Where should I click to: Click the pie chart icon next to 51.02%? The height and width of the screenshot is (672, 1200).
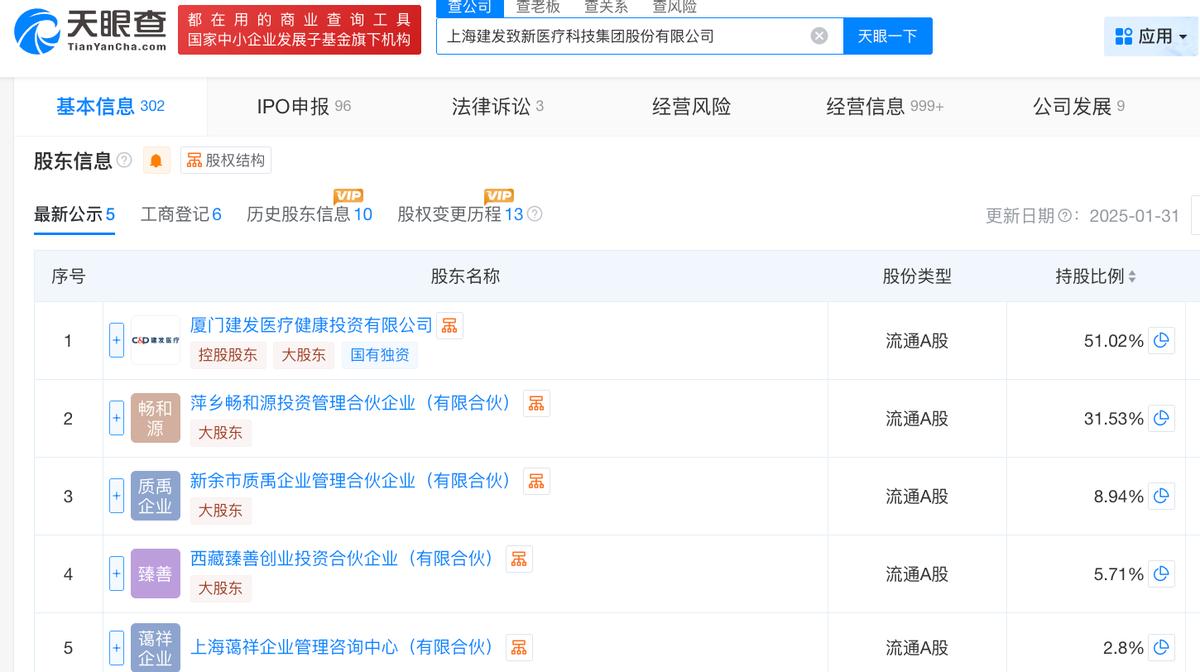tap(1161, 341)
